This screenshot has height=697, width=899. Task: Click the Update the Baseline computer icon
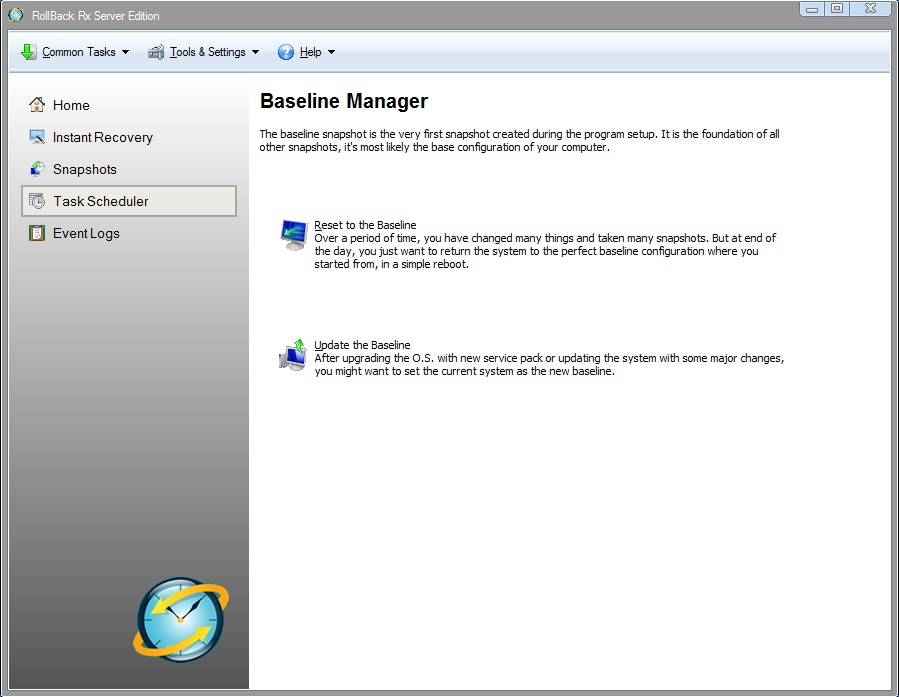(294, 355)
